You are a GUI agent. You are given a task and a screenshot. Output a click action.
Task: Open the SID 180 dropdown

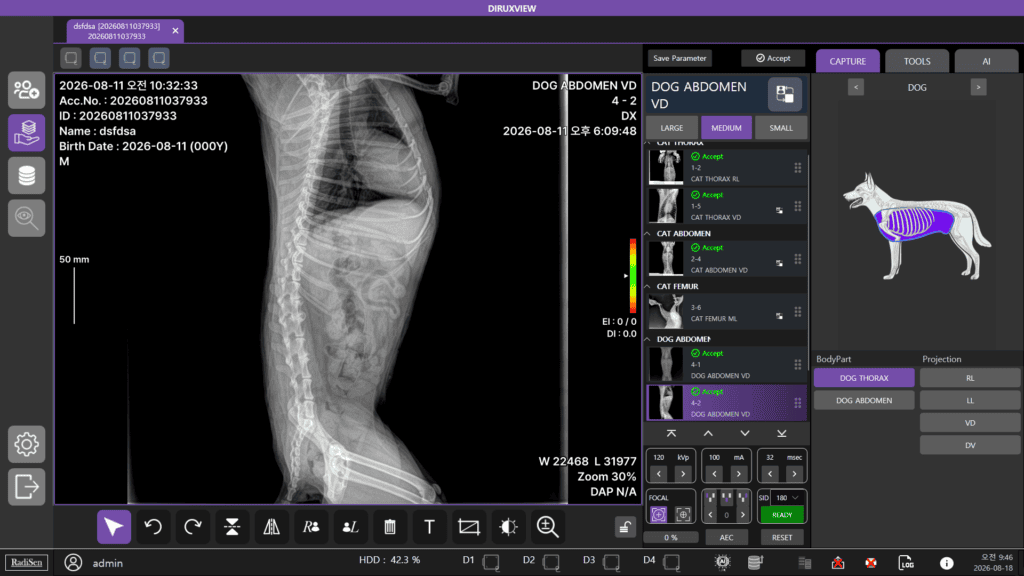coord(788,498)
